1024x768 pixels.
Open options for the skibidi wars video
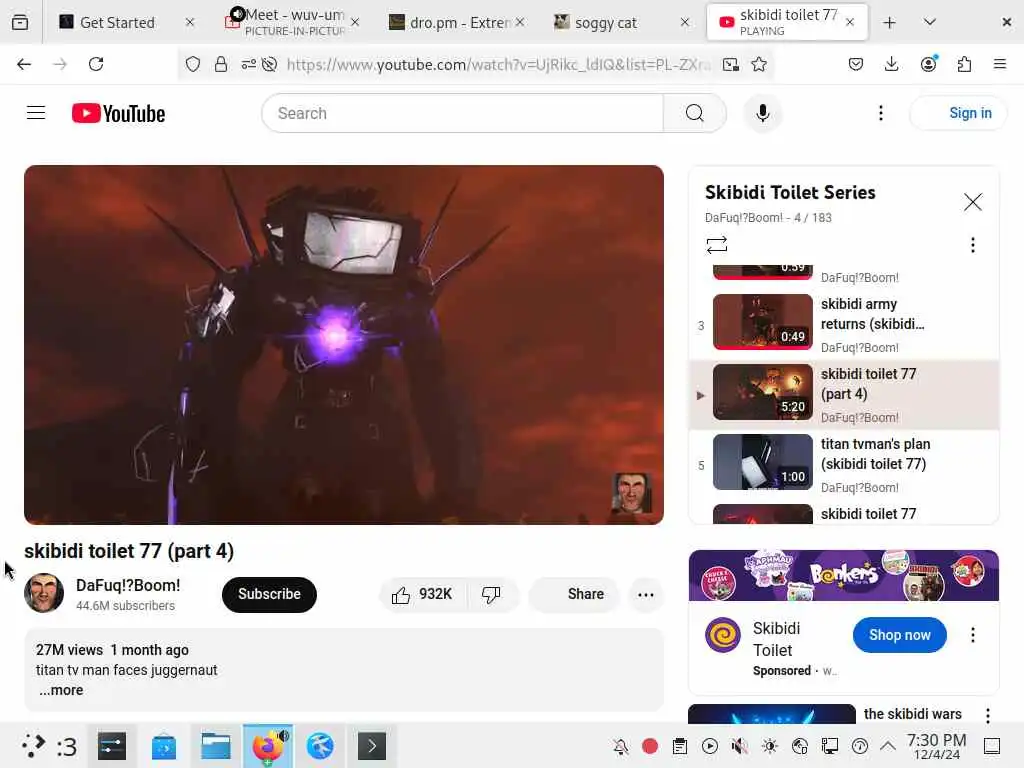[987, 715]
